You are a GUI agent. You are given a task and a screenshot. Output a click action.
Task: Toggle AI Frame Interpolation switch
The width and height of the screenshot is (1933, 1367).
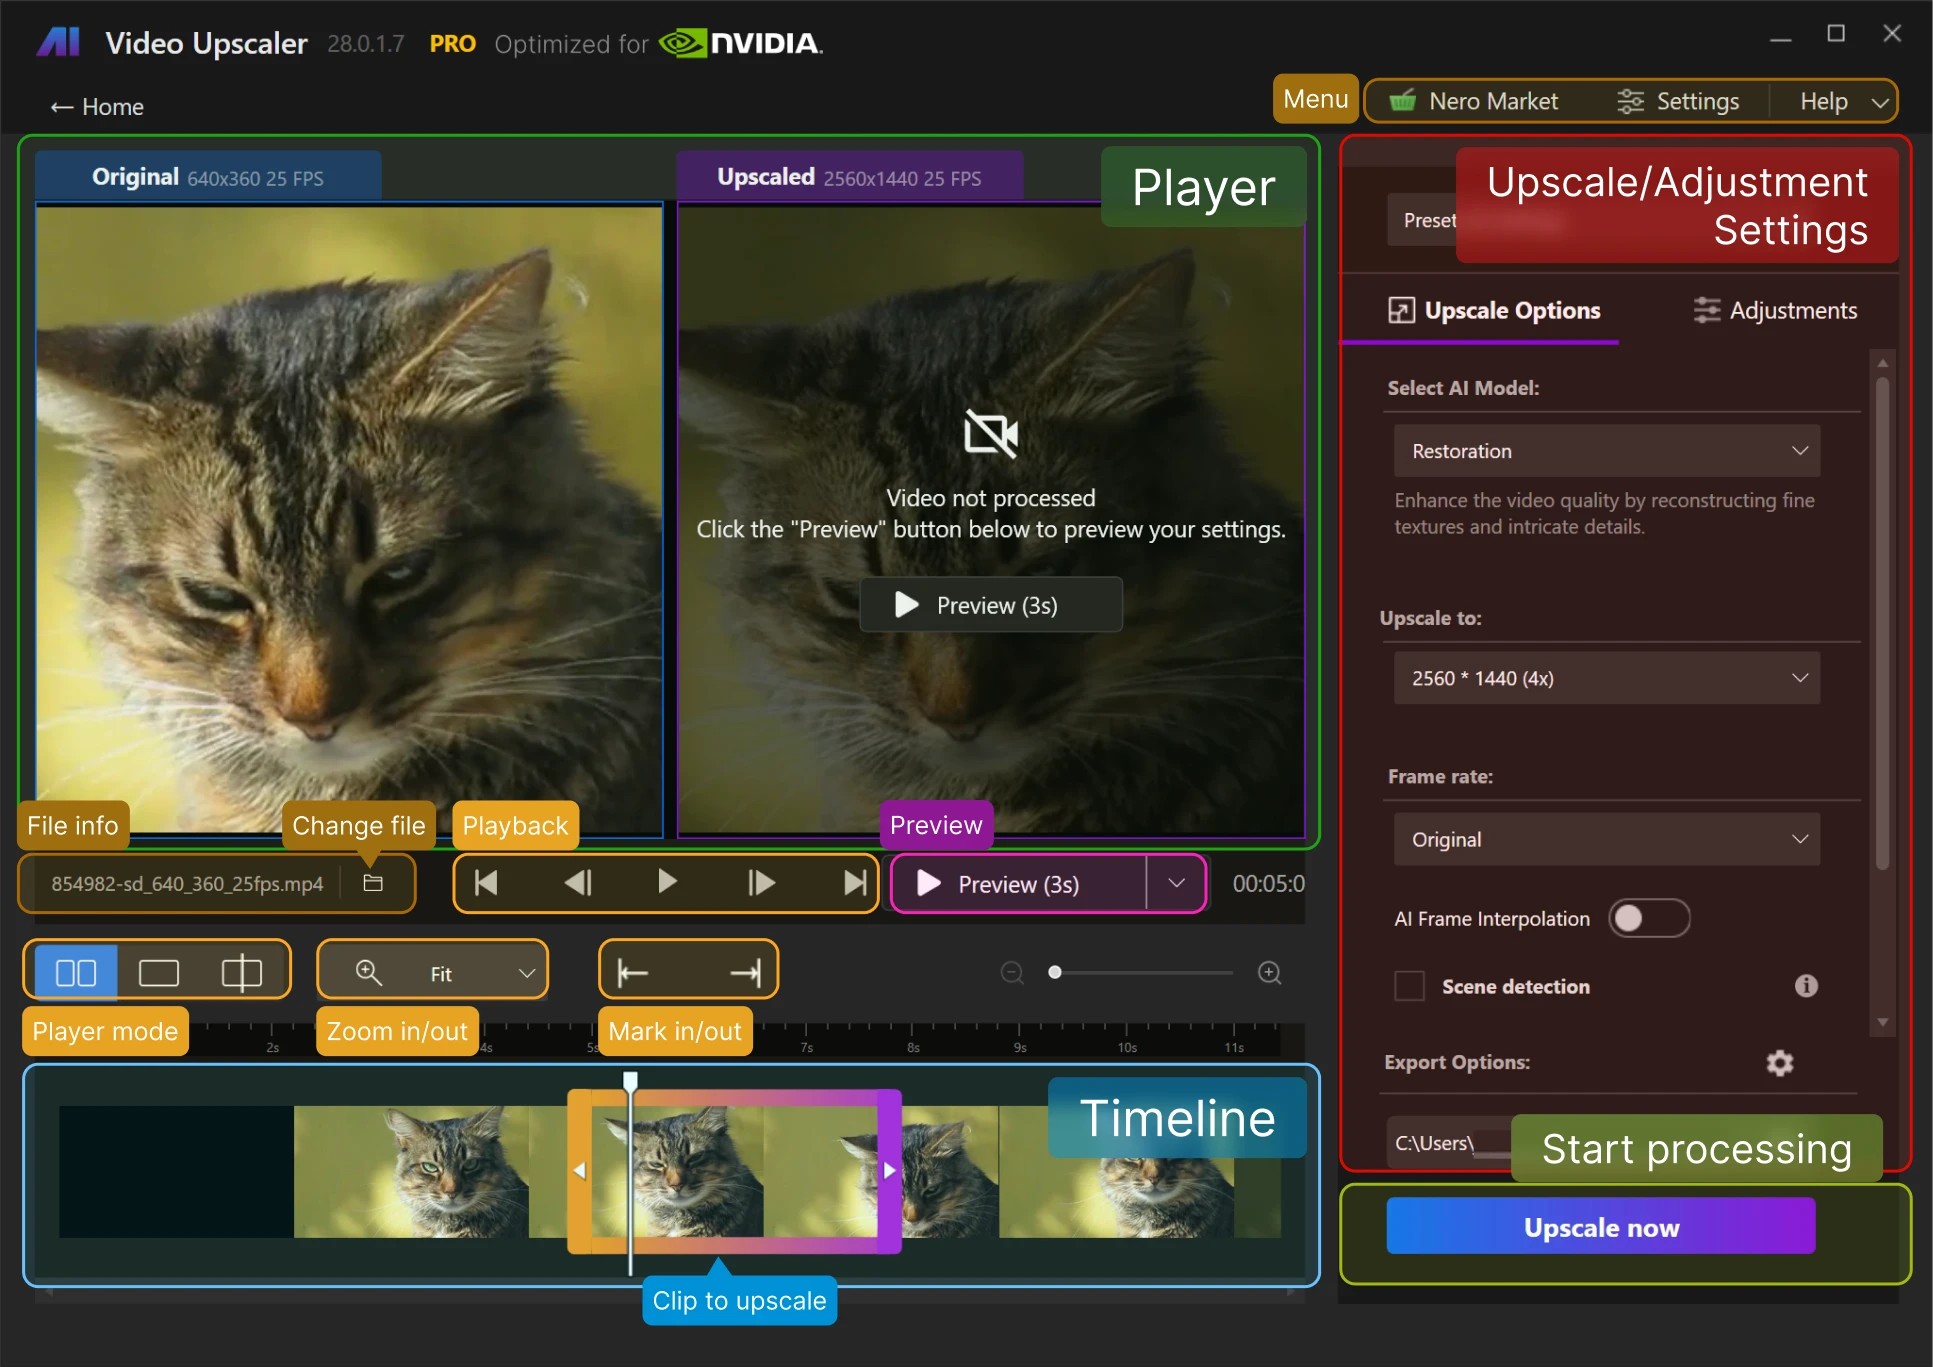[x=1648, y=918]
